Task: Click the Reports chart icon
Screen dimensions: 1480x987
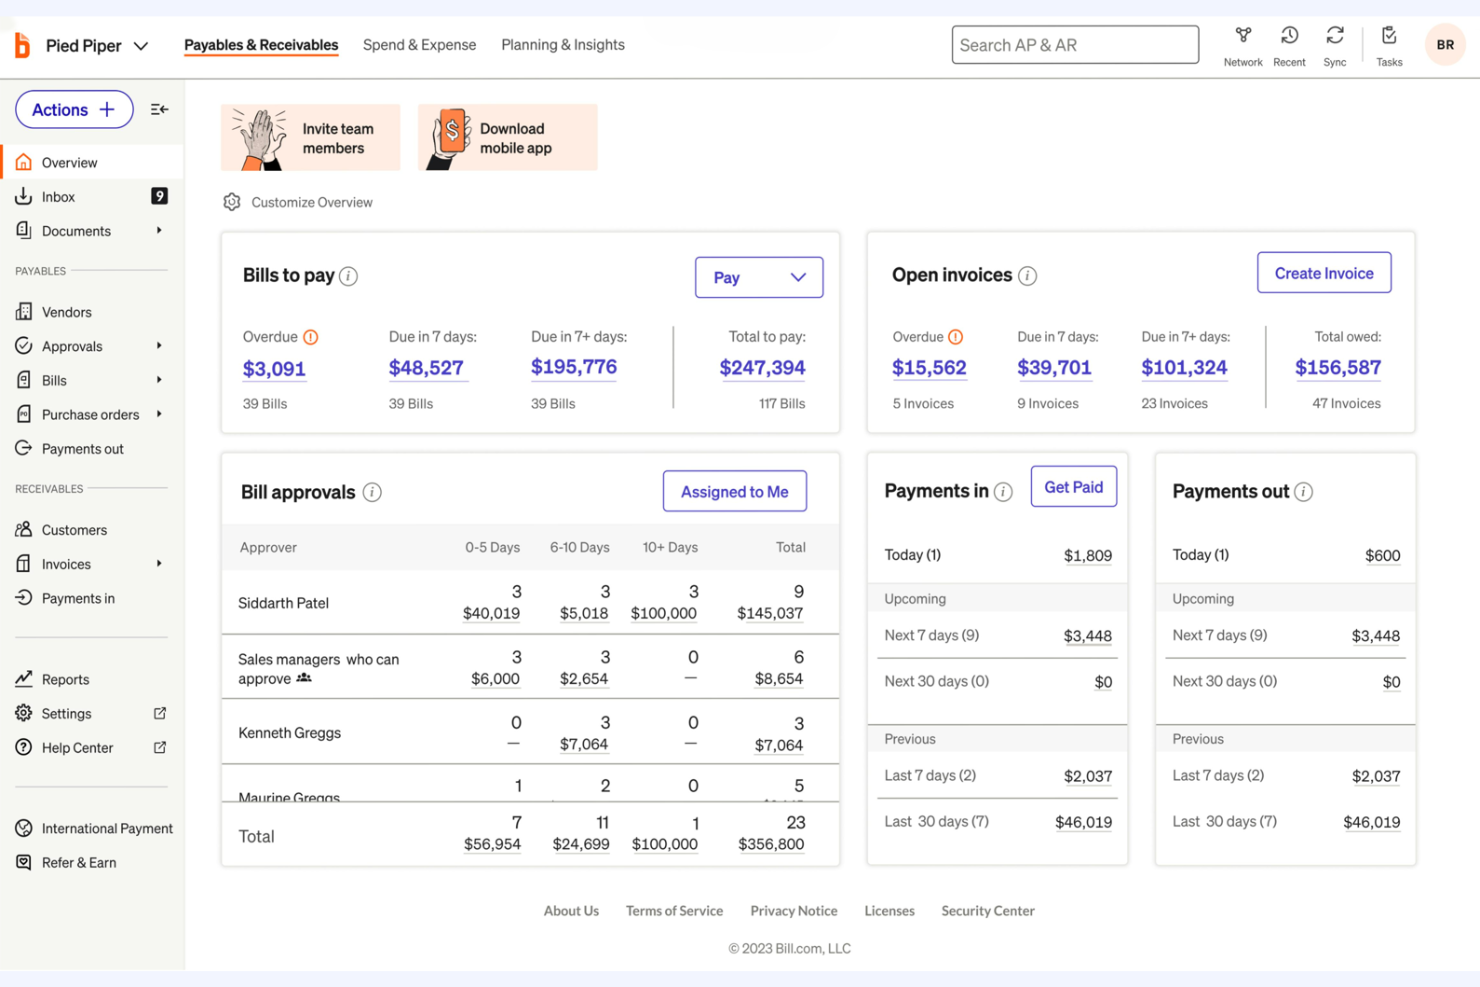Action: point(24,679)
